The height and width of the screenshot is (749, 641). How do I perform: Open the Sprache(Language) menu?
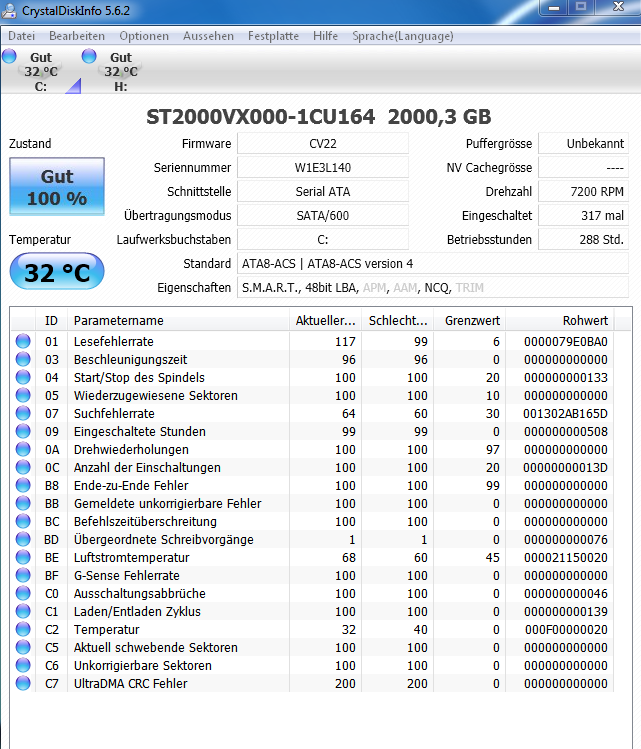403,36
